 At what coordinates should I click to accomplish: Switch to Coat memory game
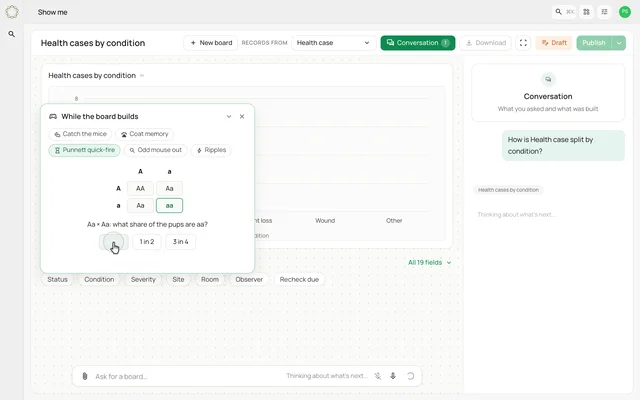click(144, 134)
